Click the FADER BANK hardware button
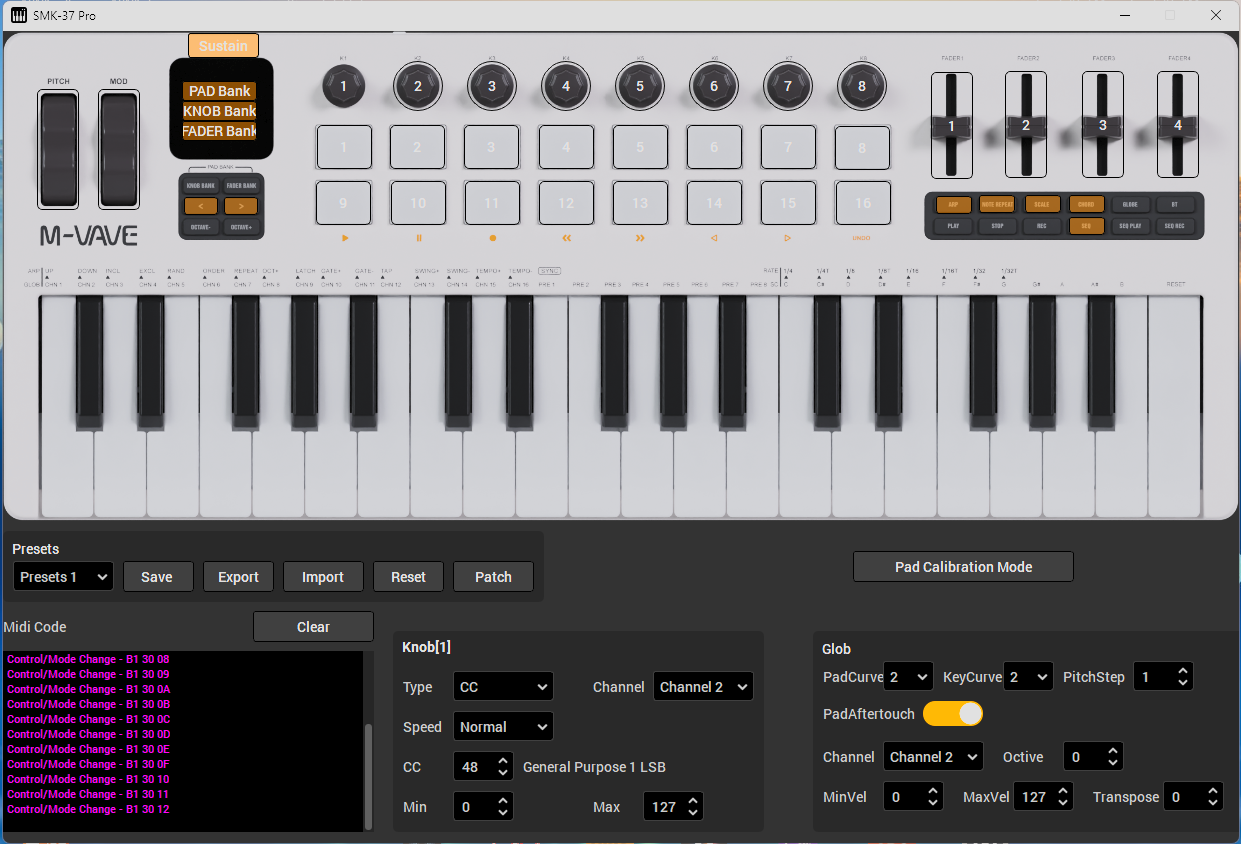Image resolution: width=1241 pixels, height=844 pixels. point(241,186)
